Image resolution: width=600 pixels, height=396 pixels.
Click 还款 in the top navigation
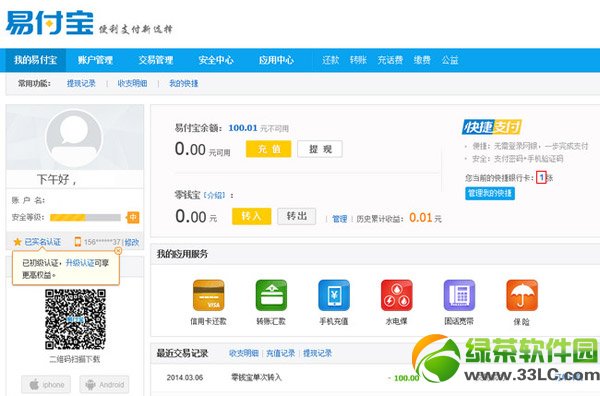tap(331, 60)
